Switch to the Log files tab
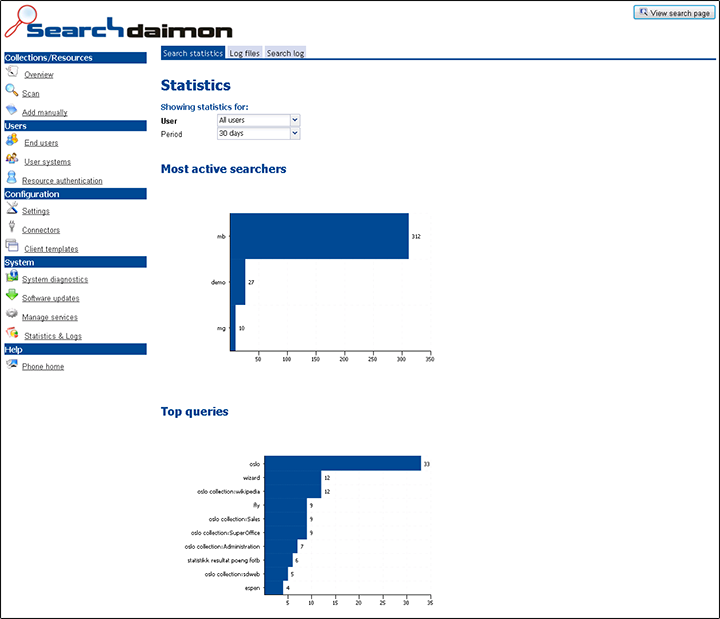The width and height of the screenshot is (720, 619). (245, 53)
